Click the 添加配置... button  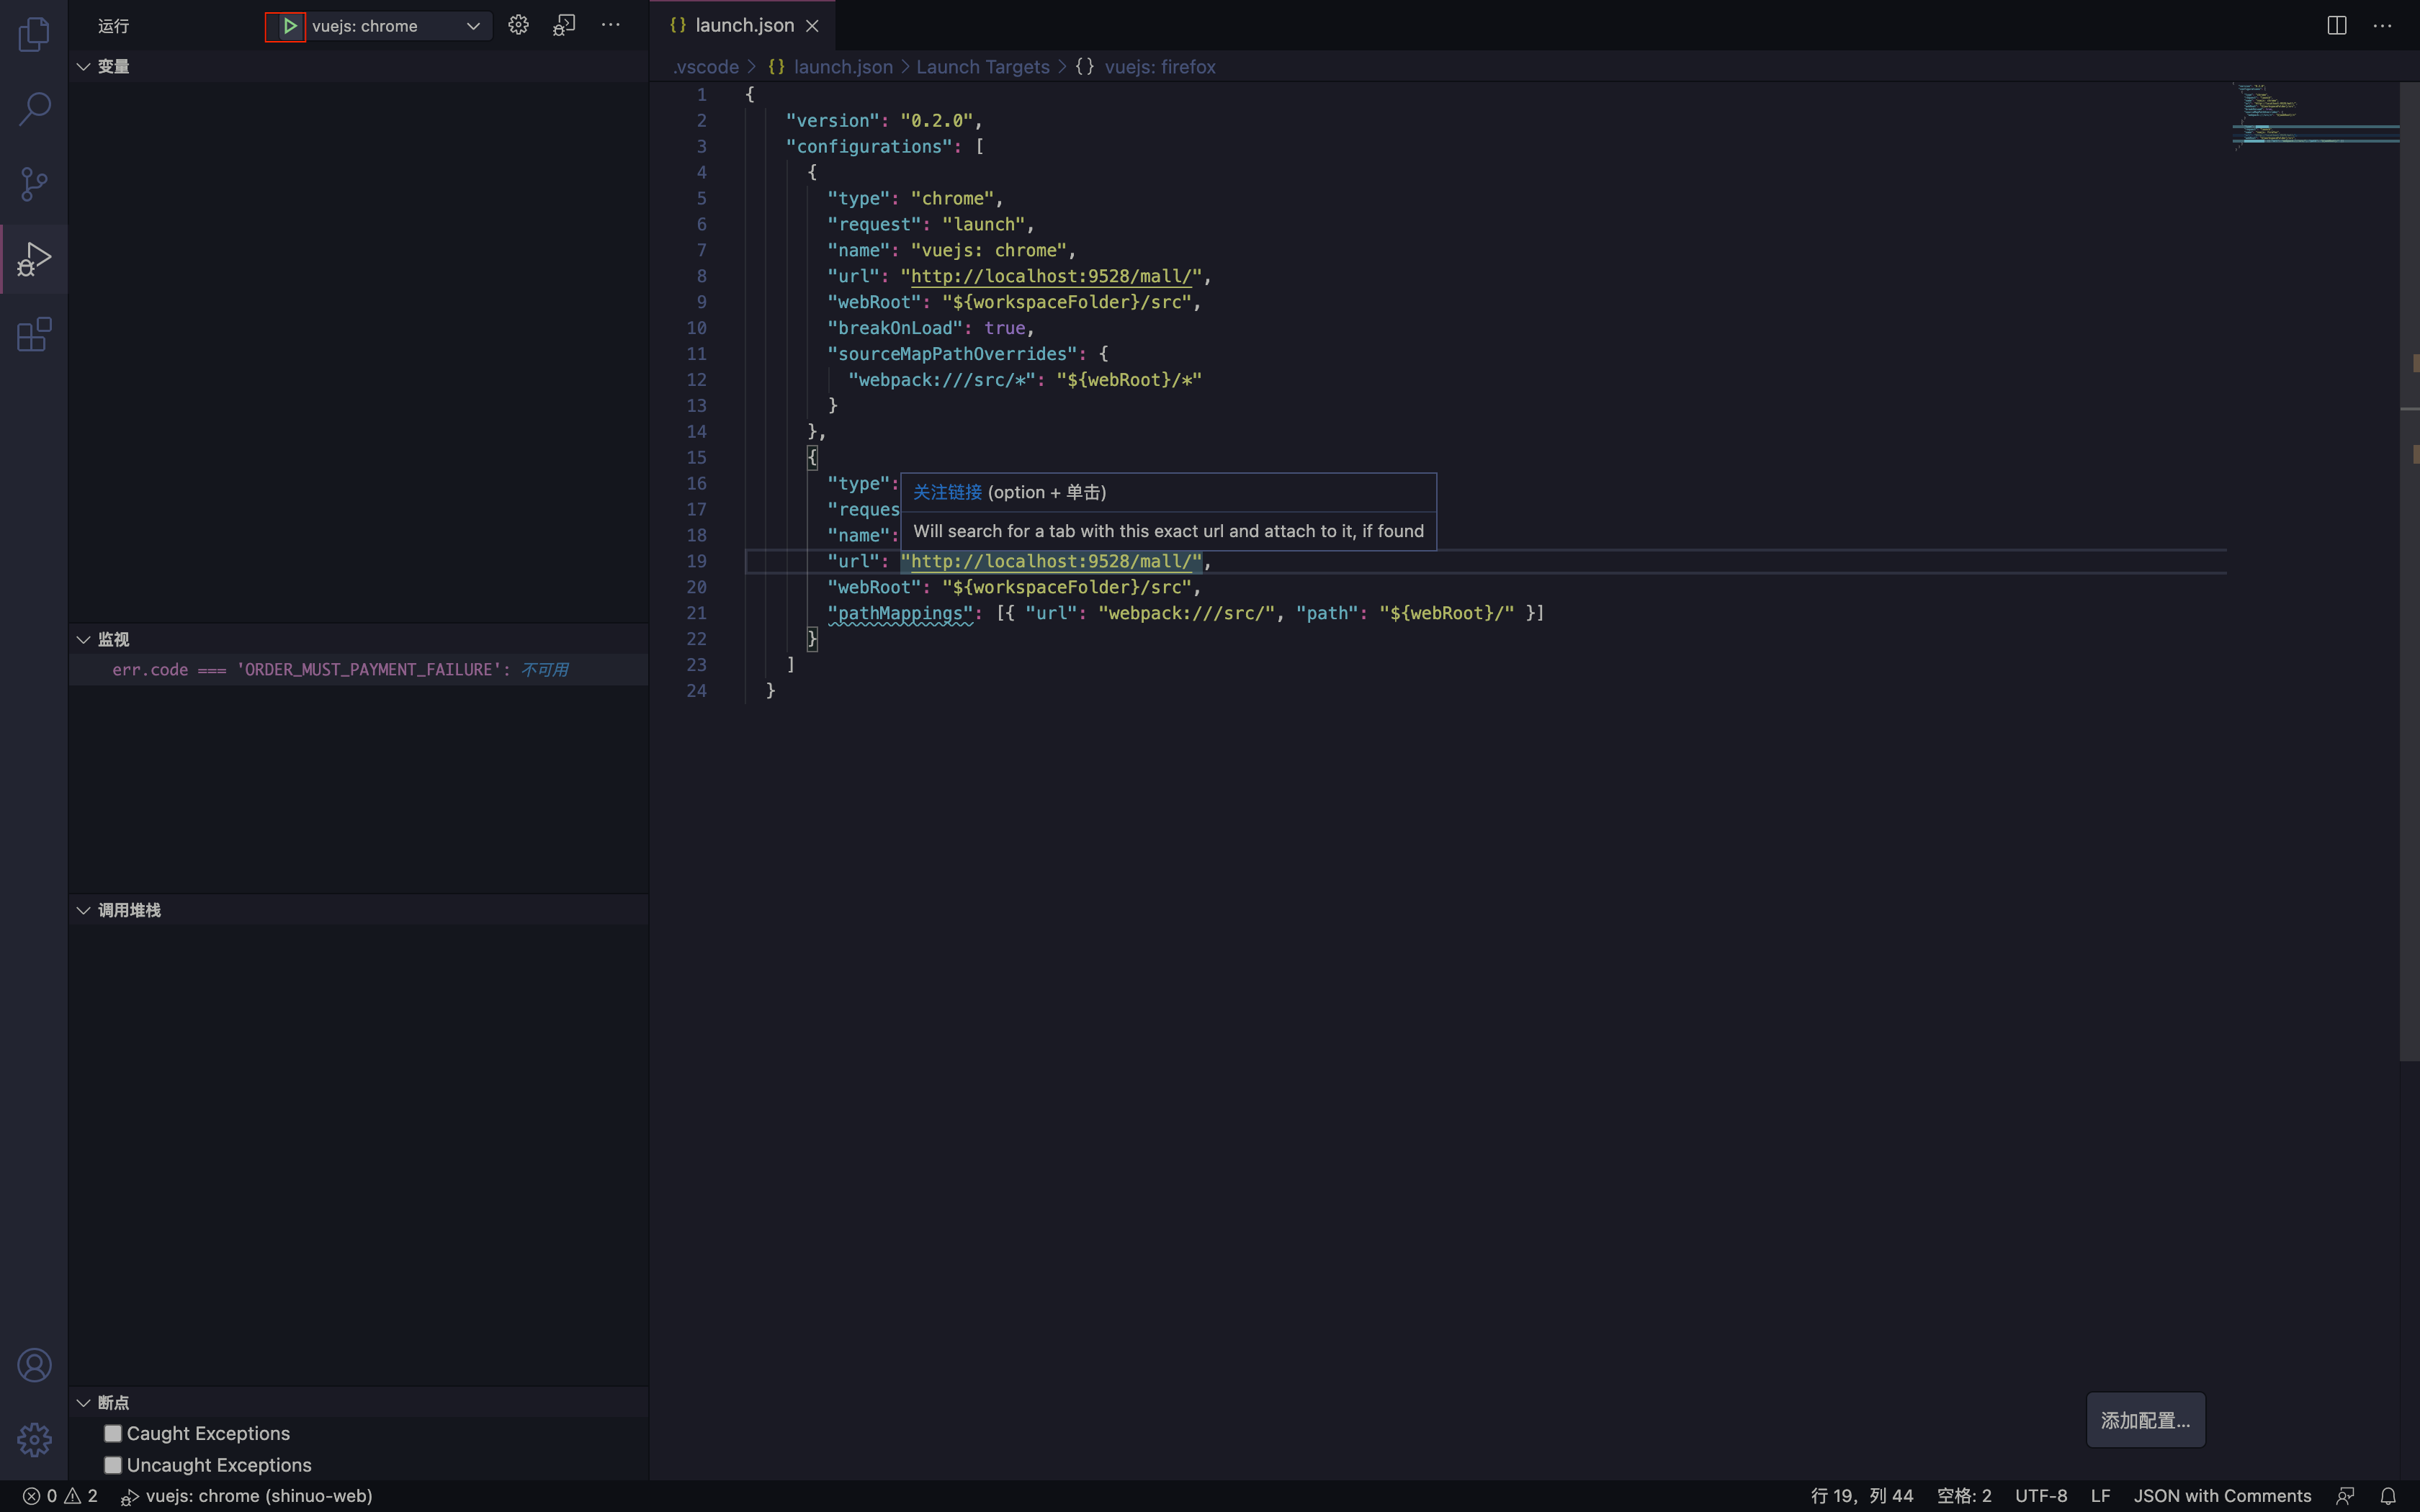(2145, 1420)
